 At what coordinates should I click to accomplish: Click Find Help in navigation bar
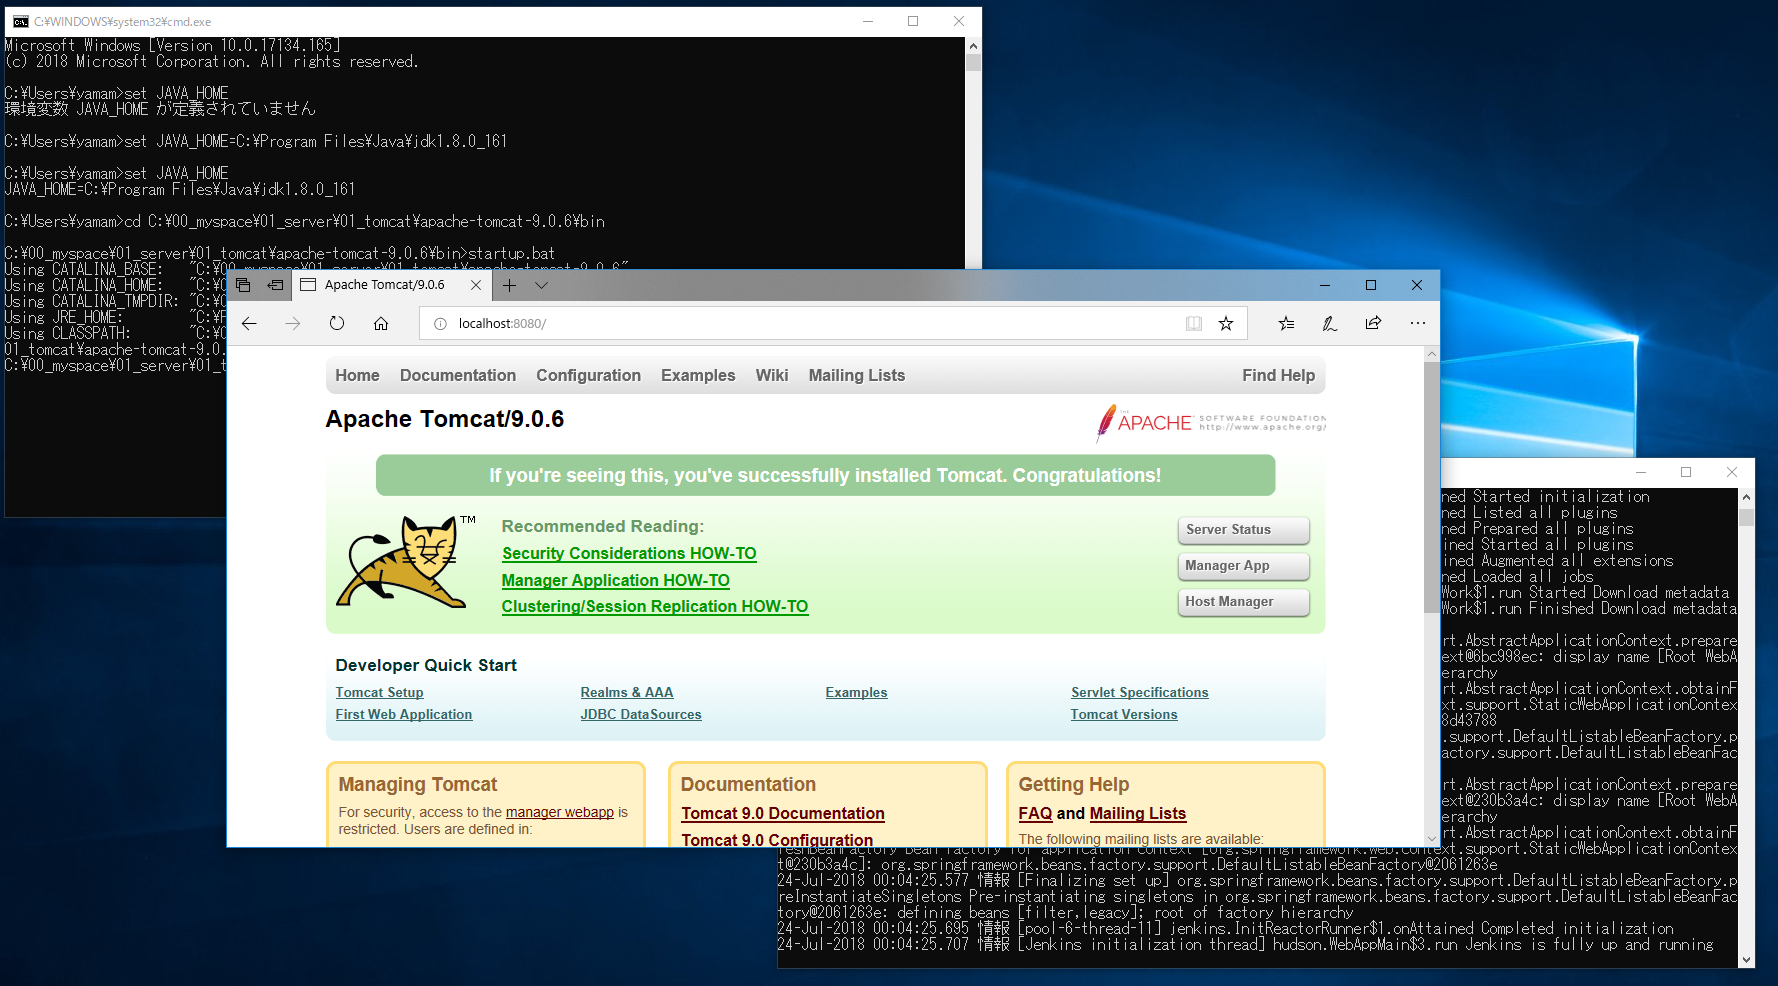(1278, 375)
